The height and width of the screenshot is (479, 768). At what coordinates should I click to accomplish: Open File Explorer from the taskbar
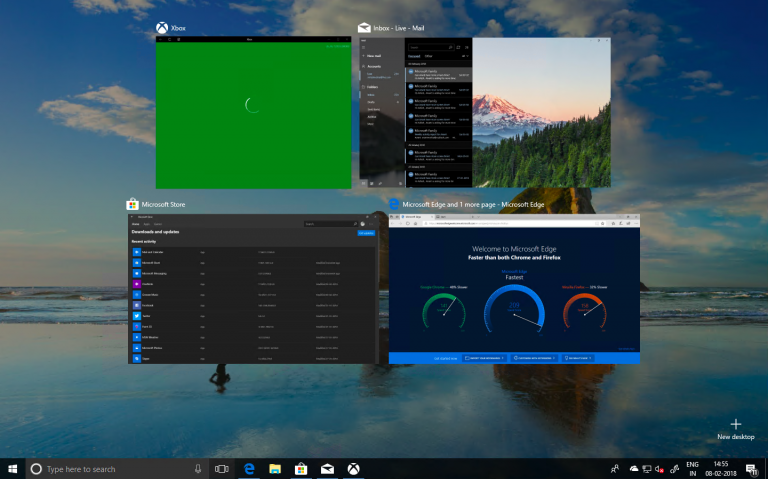click(x=275, y=468)
